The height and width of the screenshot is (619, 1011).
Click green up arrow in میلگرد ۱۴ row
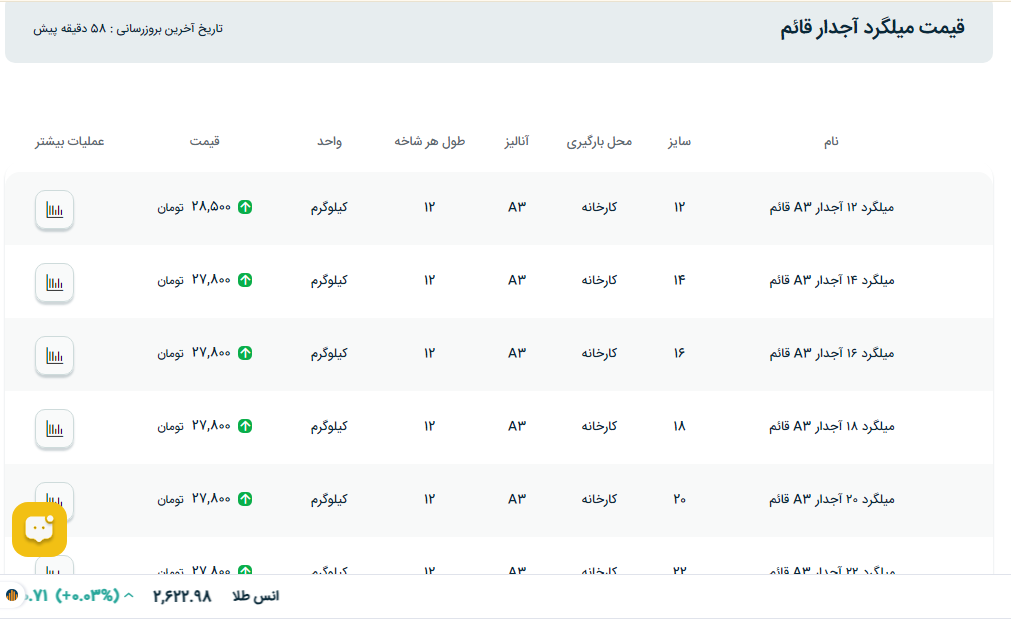pyautogui.click(x=245, y=280)
